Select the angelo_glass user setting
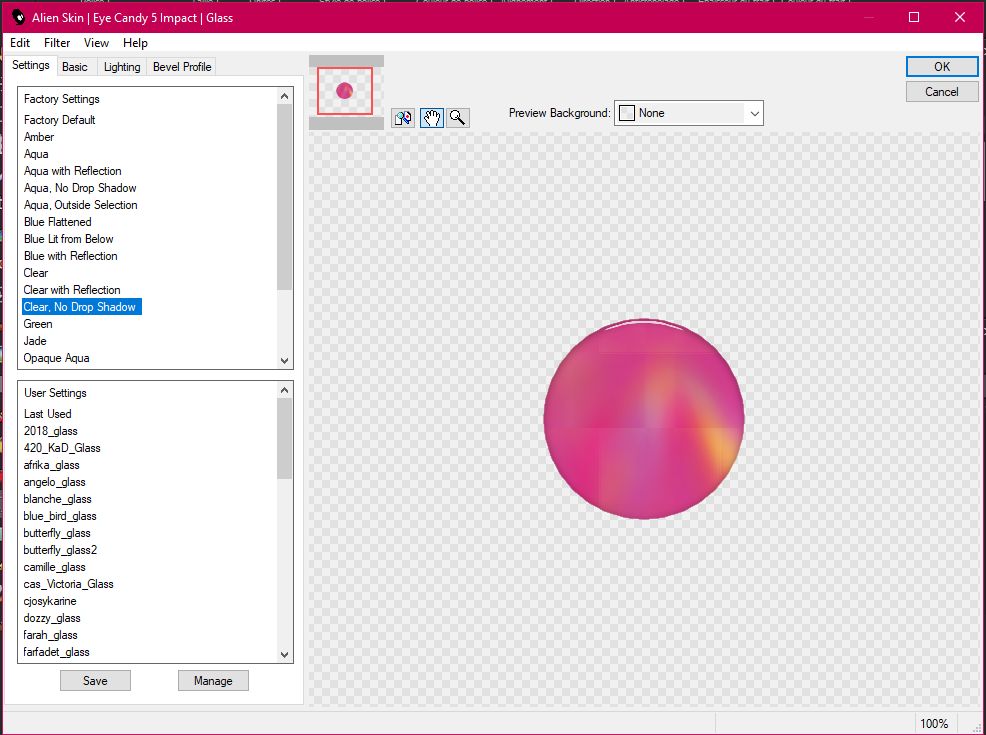This screenshot has height=735, width=986. point(55,482)
